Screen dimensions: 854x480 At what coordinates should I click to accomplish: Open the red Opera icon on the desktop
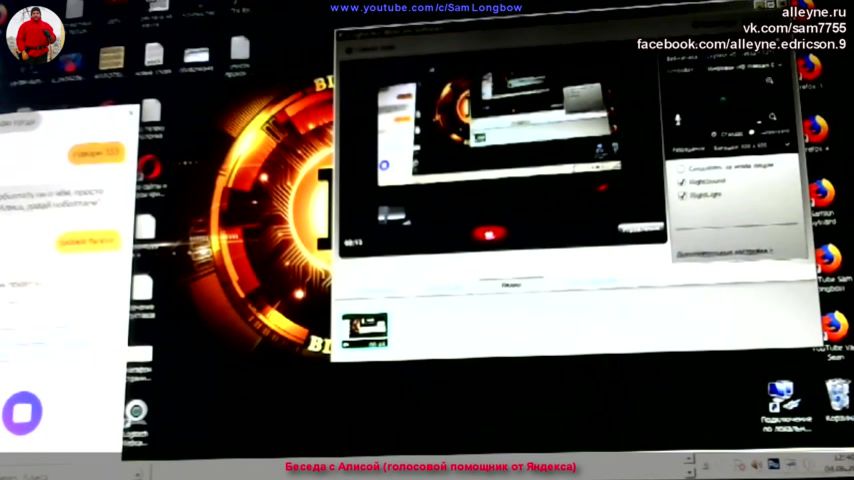pyautogui.click(x=150, y=165)
